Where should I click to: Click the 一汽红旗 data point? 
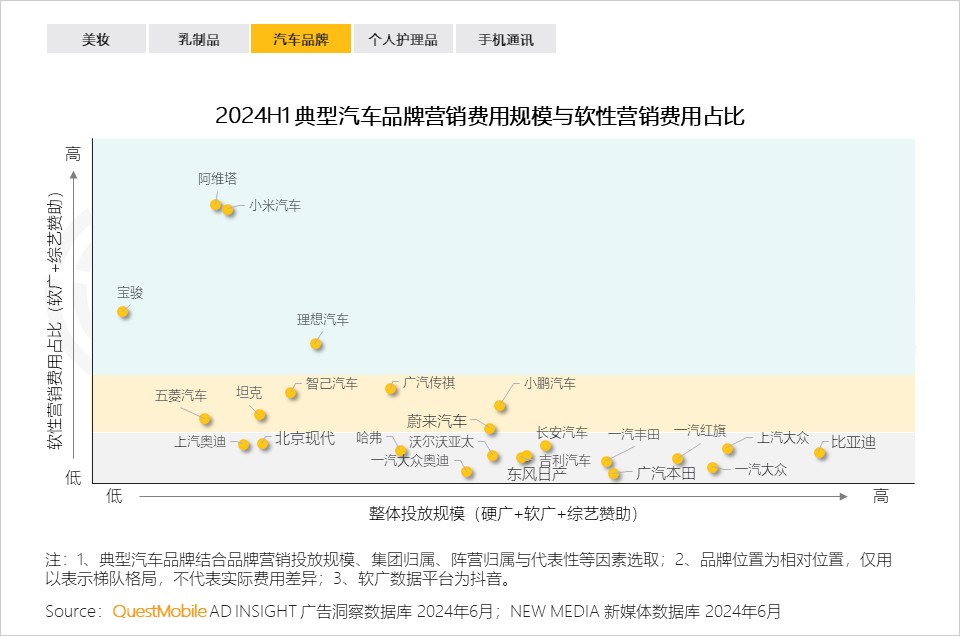(x=678, y=458)
